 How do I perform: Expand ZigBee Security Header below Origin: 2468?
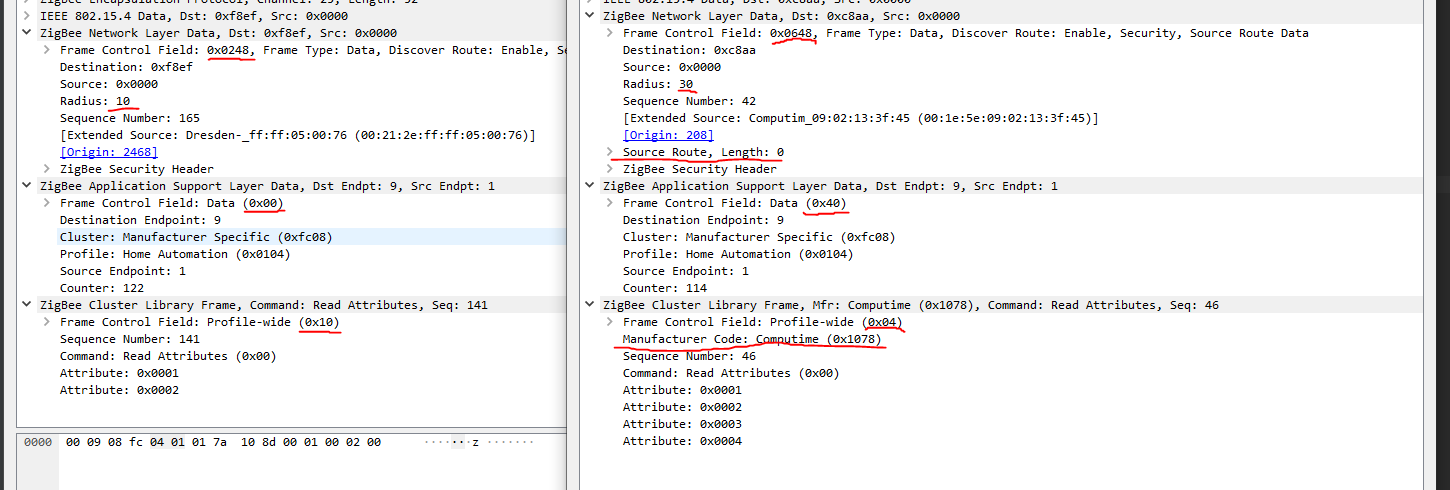point(47,169)
